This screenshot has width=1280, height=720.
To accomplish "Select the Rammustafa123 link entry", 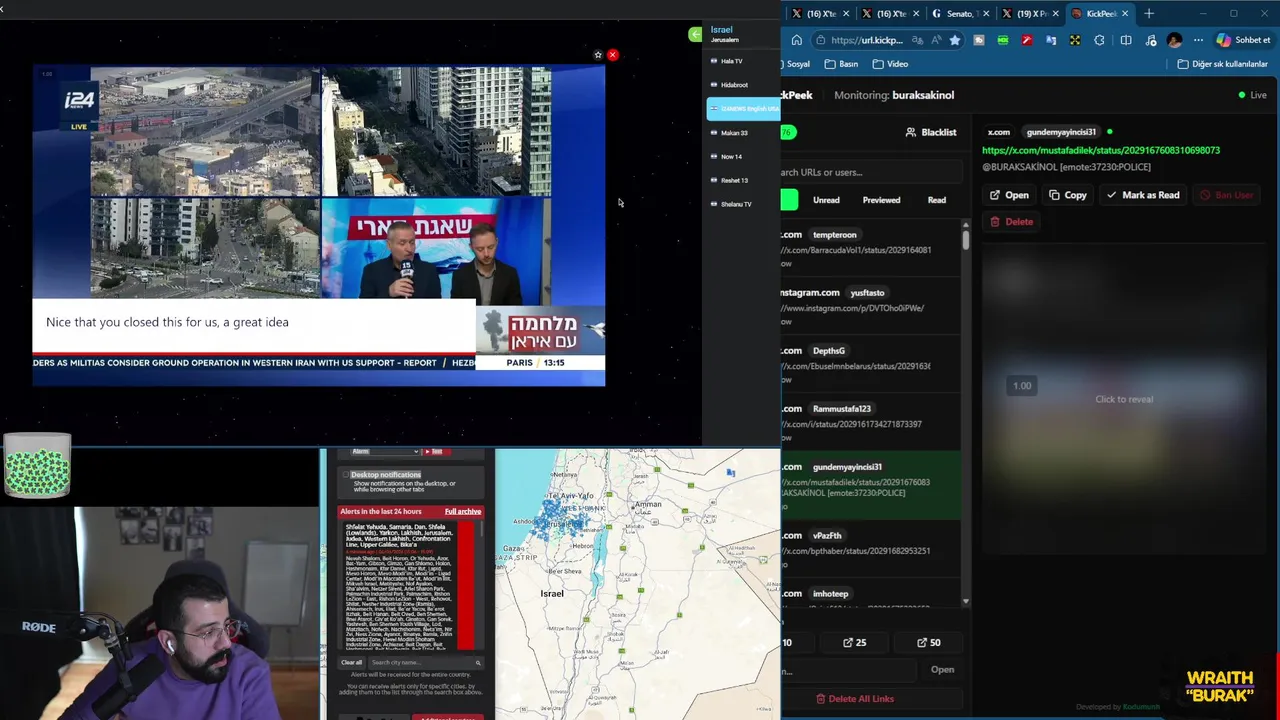I will point(870,422).
